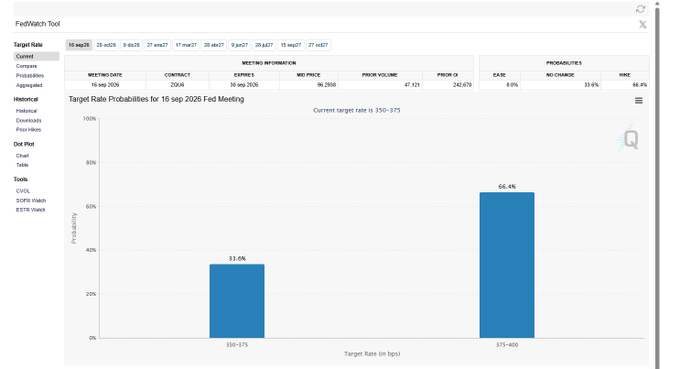Click the 350-375 x-axis label
680x369 pixels.
[x=237, y=345]
